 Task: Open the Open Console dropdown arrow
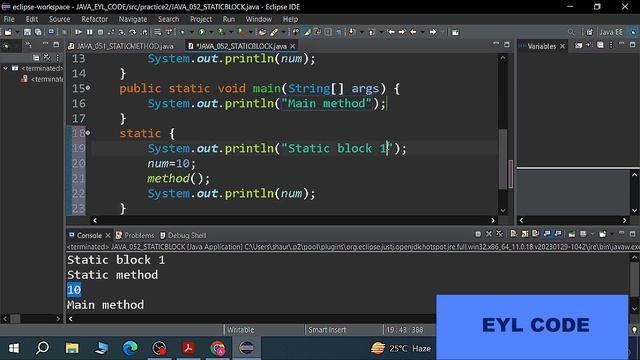[612, 234]
